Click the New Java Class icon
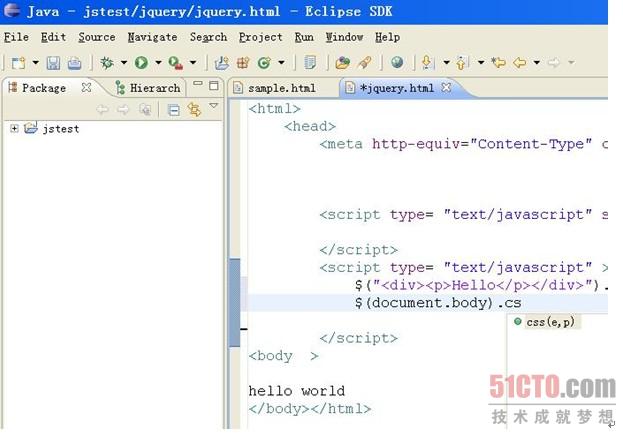 click(x=264, y=63)
